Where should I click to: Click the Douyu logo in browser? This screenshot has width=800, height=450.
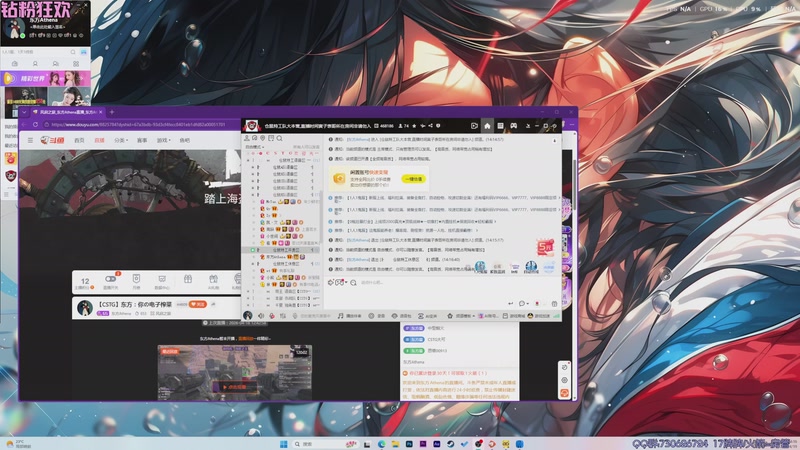53,140
